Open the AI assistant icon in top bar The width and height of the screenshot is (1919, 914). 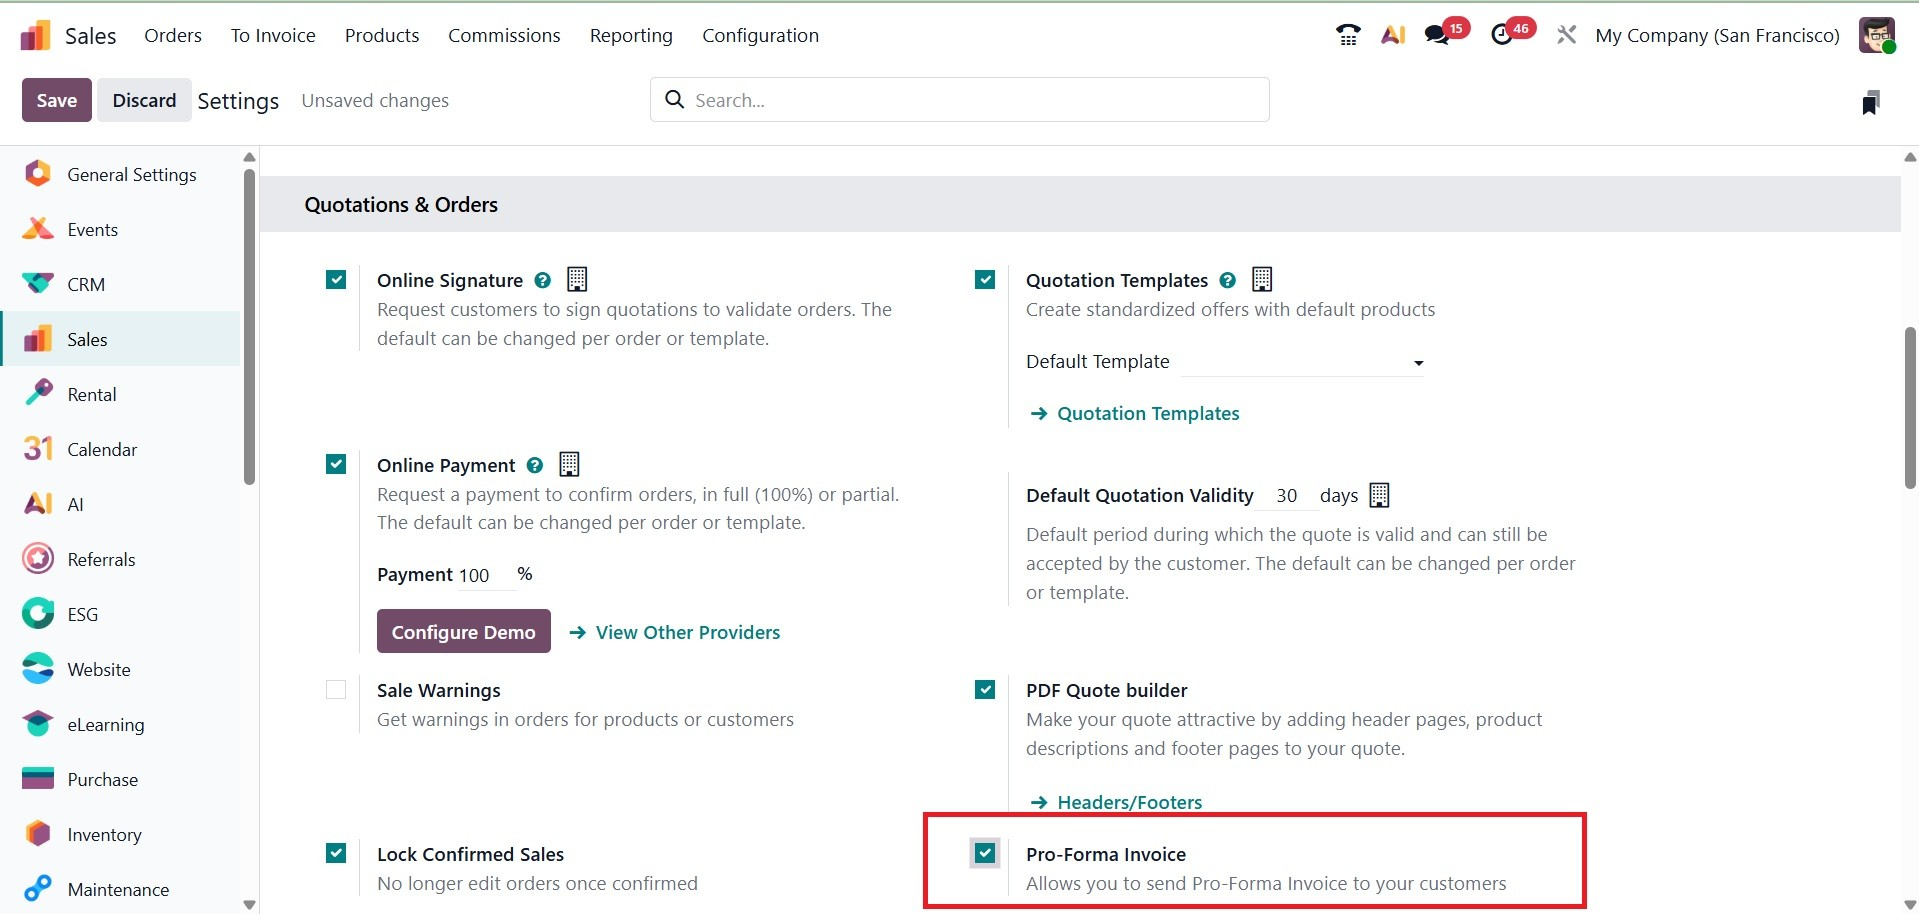(1393, 35)
